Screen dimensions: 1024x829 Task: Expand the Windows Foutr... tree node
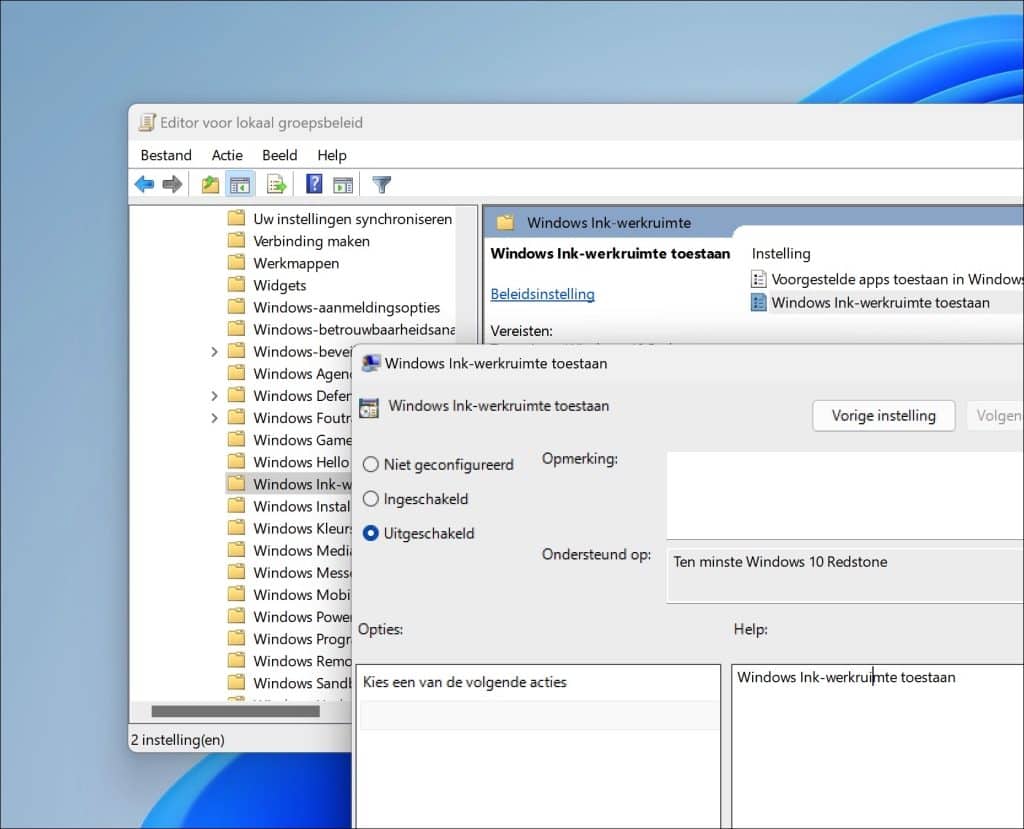[214, 418]
